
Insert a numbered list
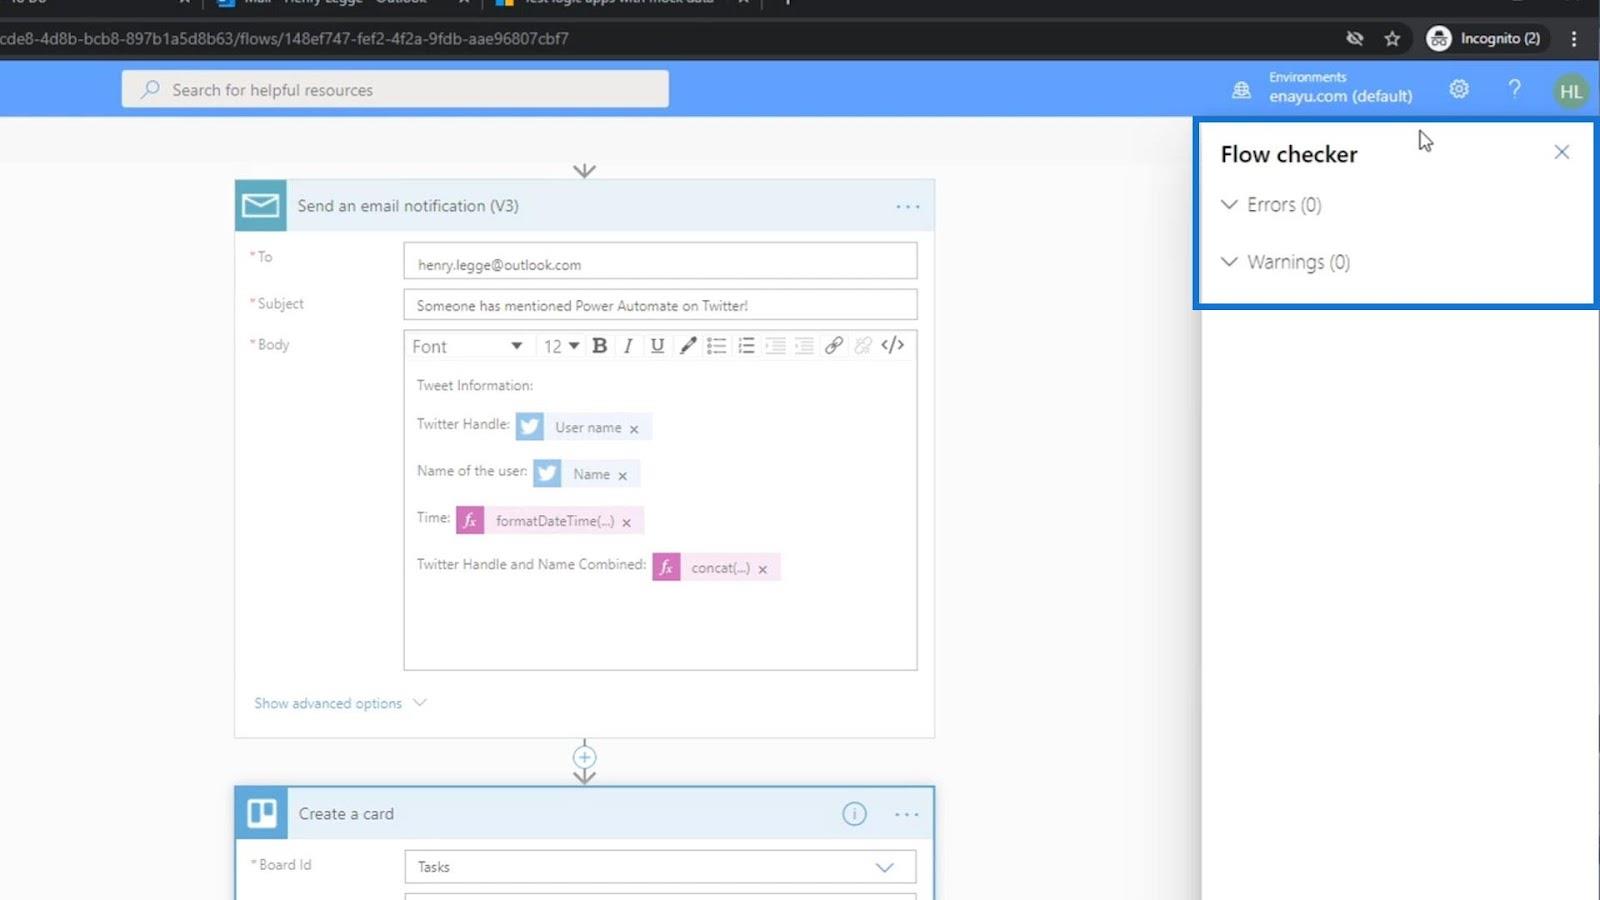pyautogui.click(x=746, y=345)
